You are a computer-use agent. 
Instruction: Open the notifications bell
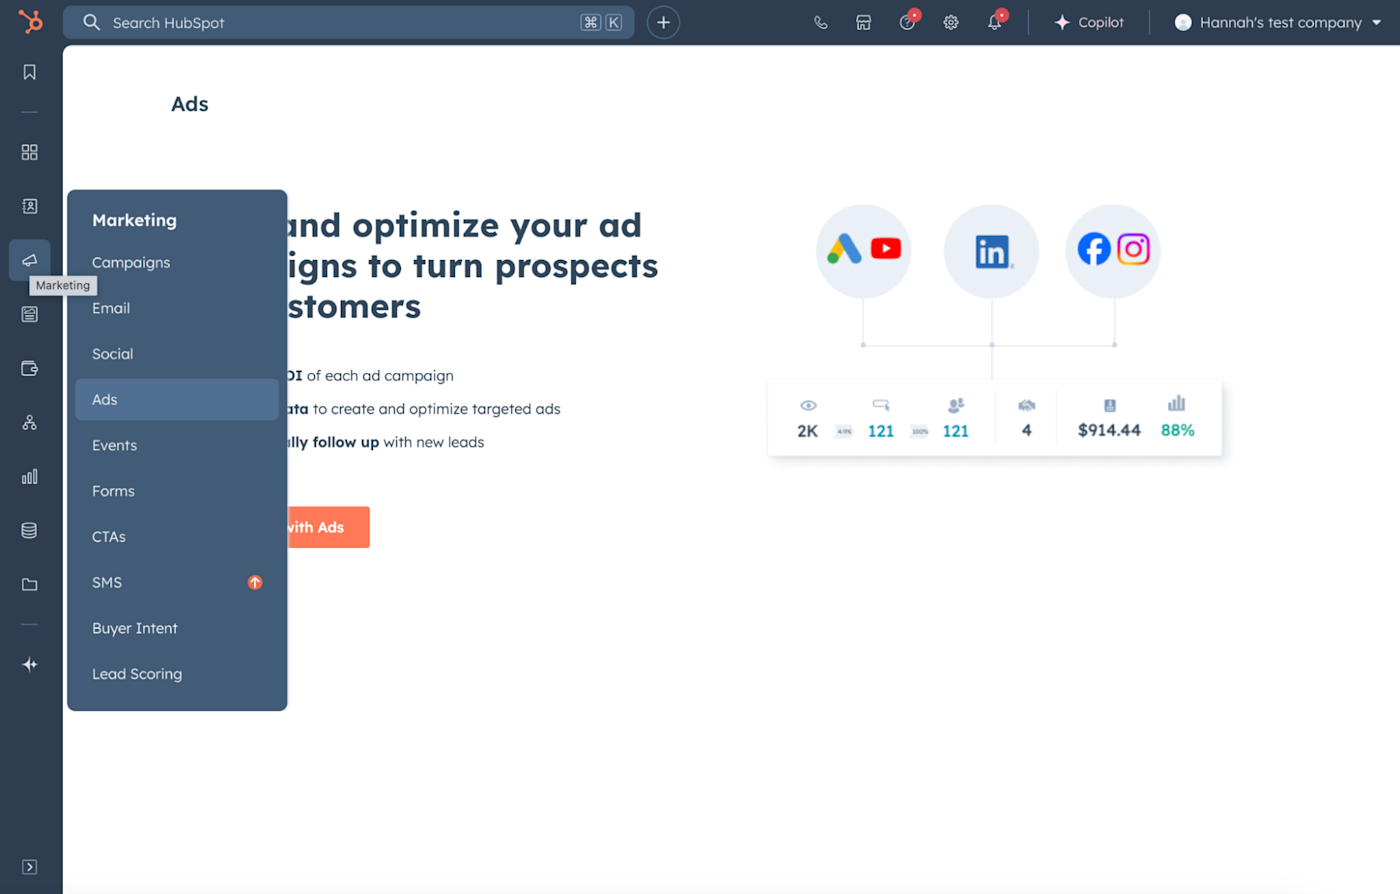pyautogui.click(x=995, y=22)
